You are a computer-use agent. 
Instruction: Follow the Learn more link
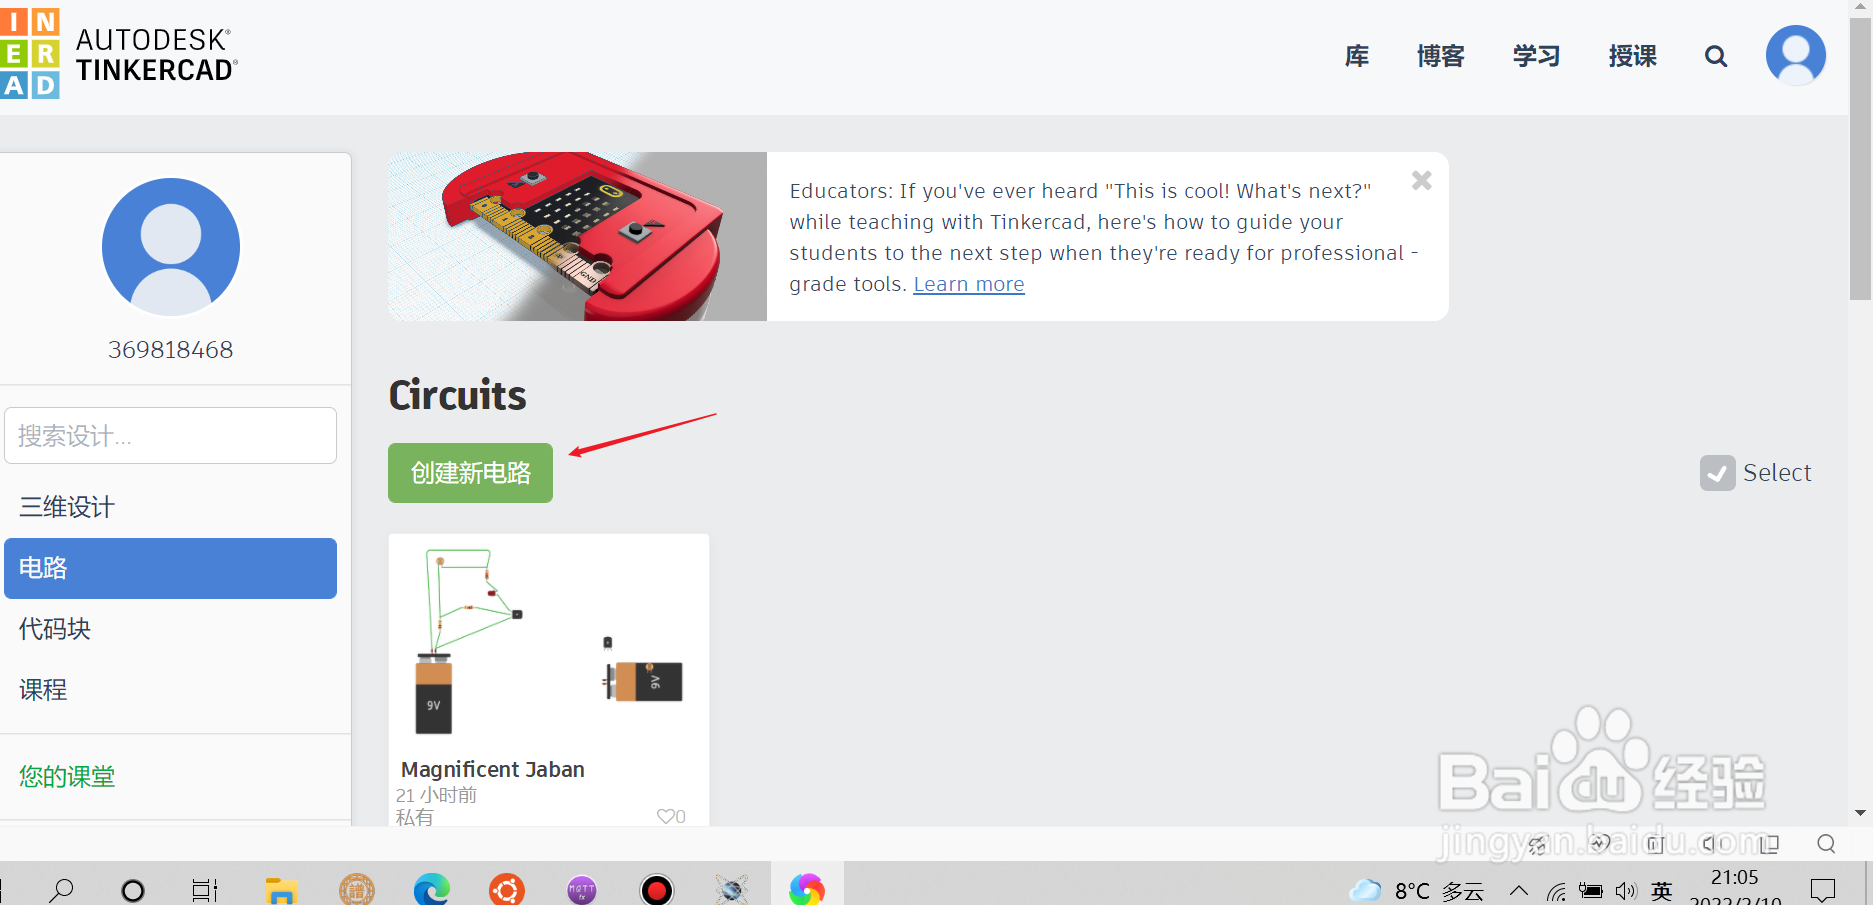(969, 284)
